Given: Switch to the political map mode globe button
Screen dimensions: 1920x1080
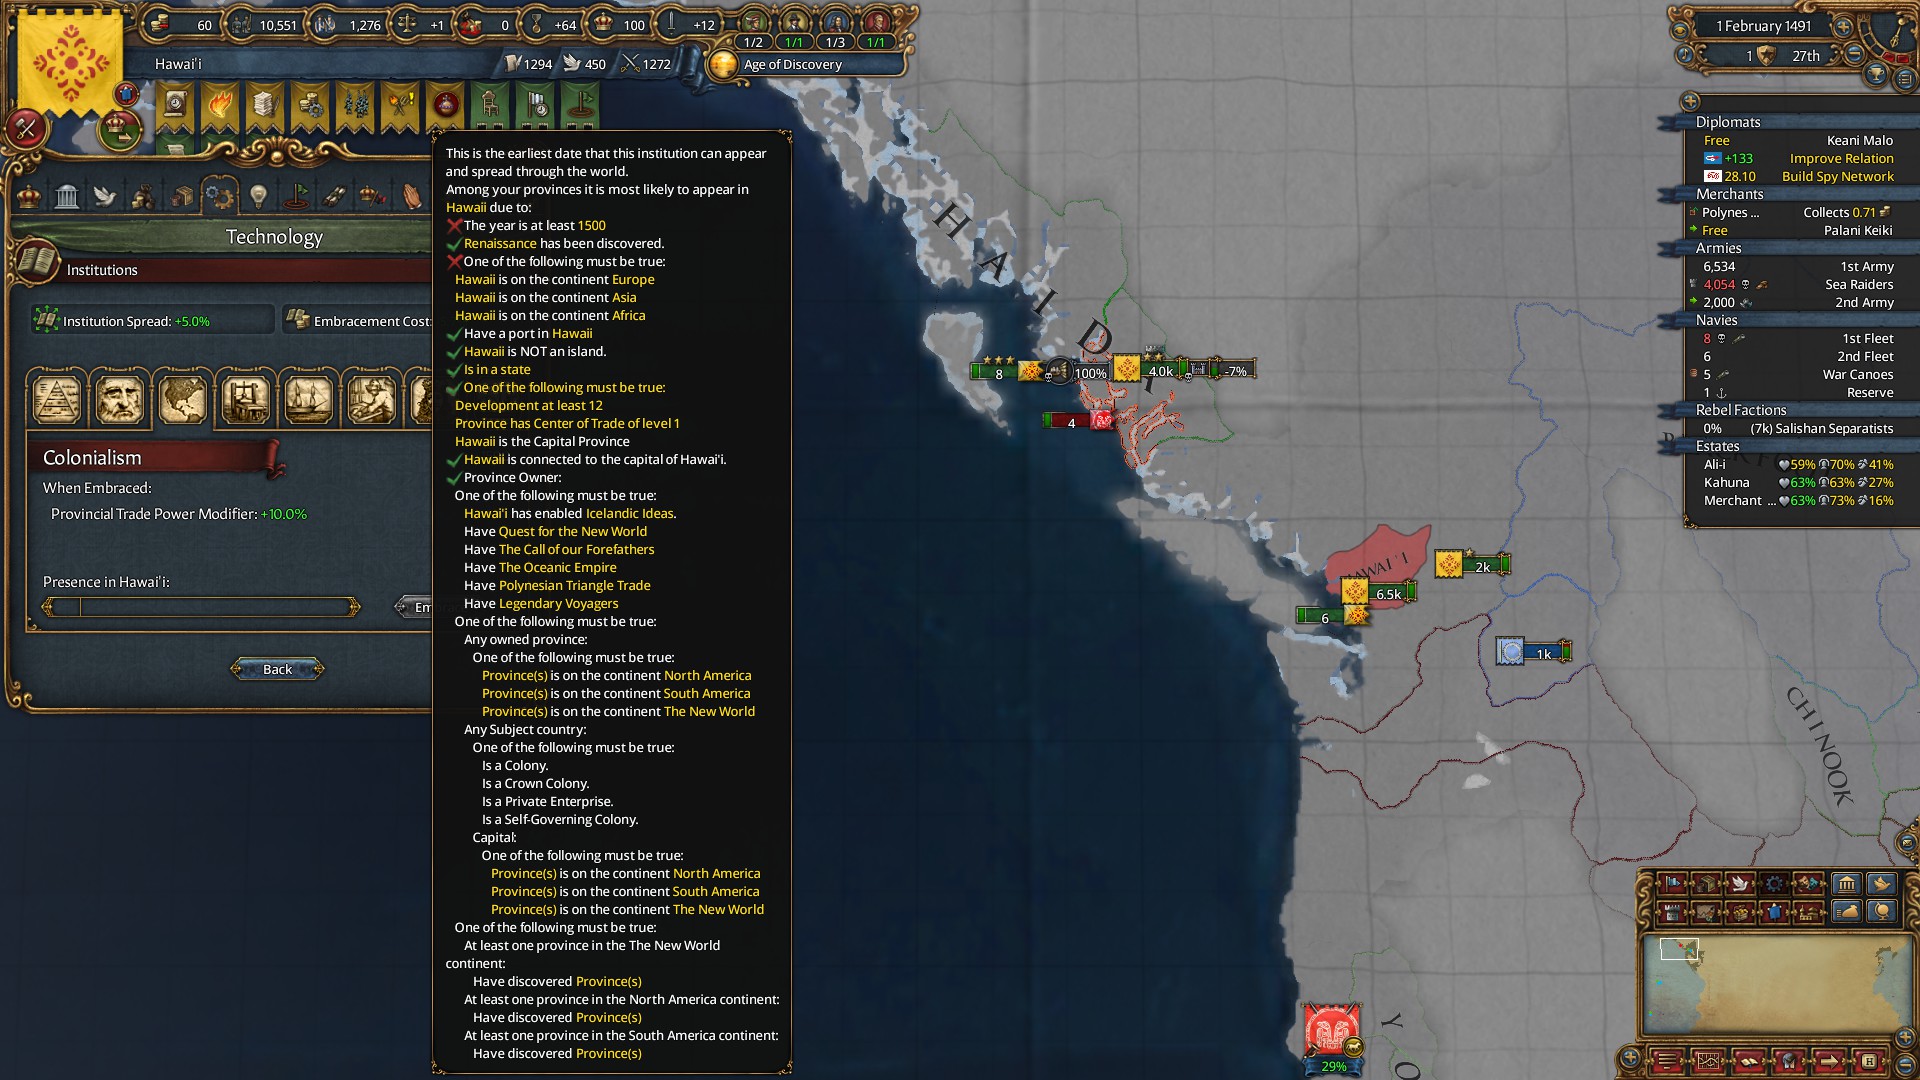Looking at the screenshot, I should tap(1882, 912).
